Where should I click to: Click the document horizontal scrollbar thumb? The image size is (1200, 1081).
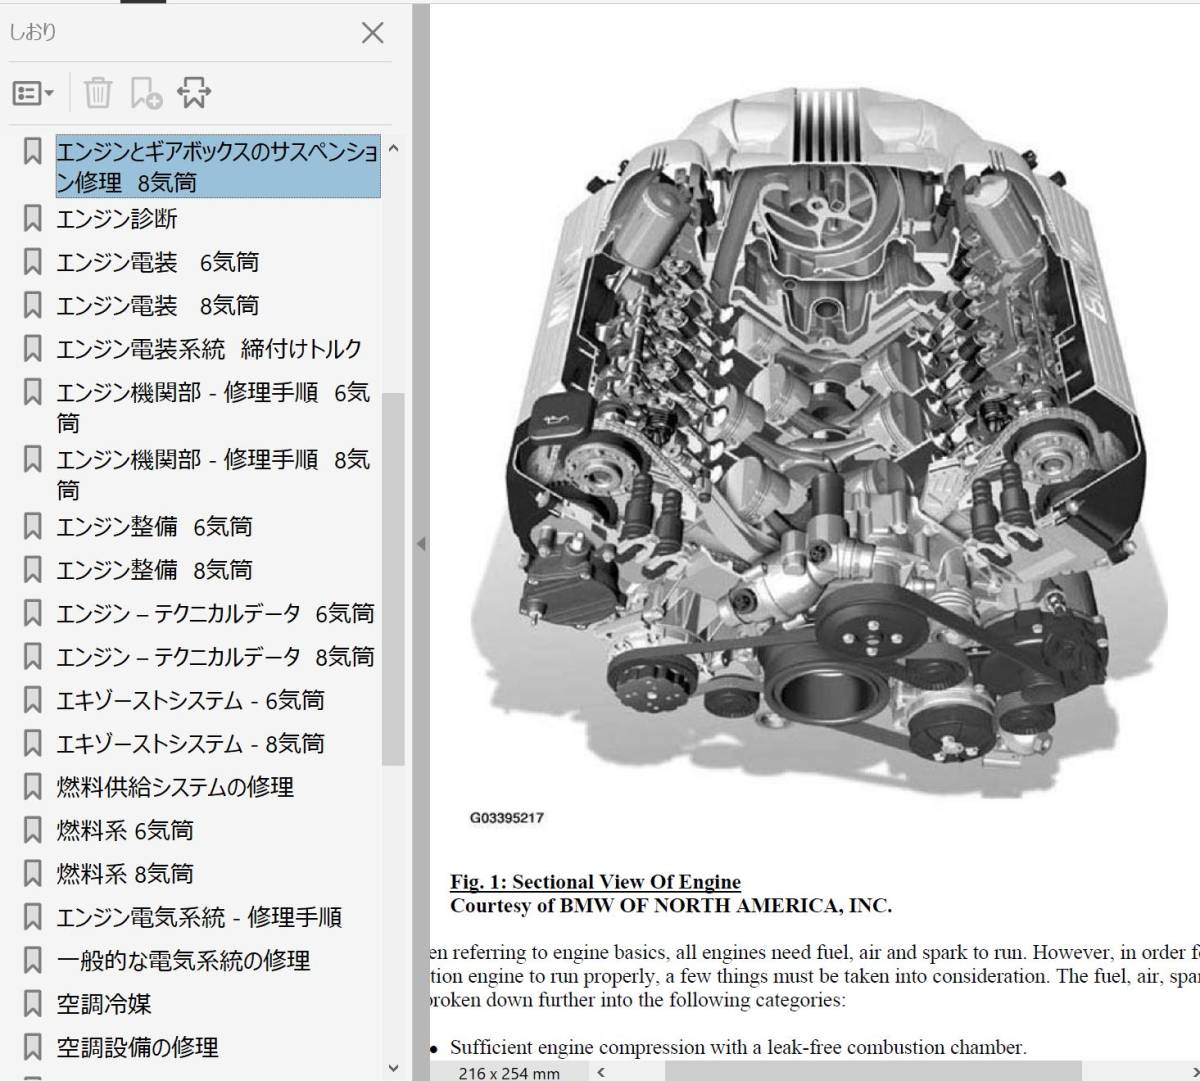click(x=872, y=1072)
